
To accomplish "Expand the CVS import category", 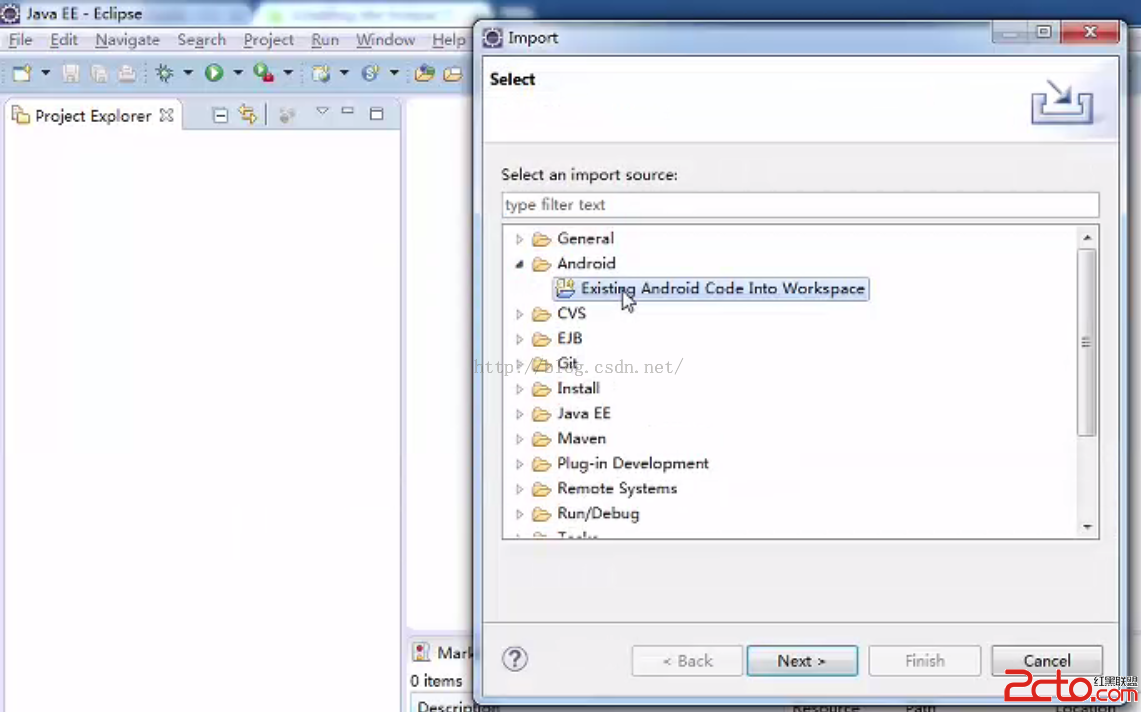I will click(520, 314).
